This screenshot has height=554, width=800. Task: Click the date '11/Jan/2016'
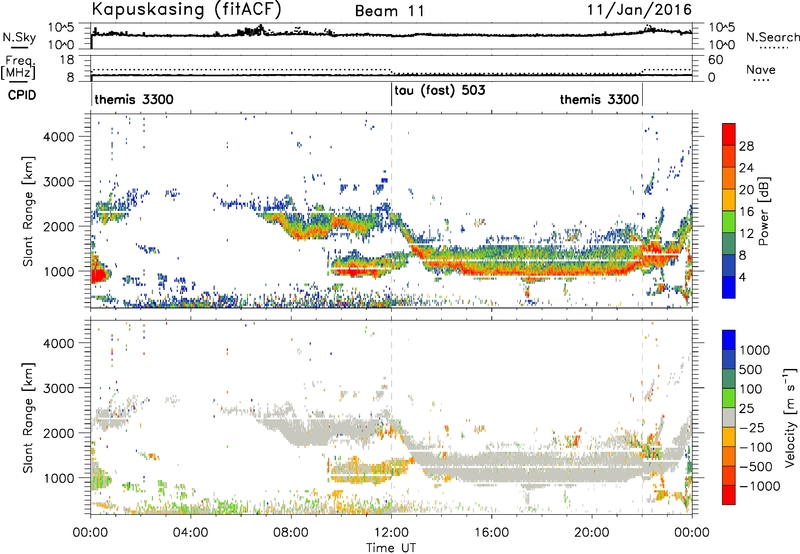[639, 10]
